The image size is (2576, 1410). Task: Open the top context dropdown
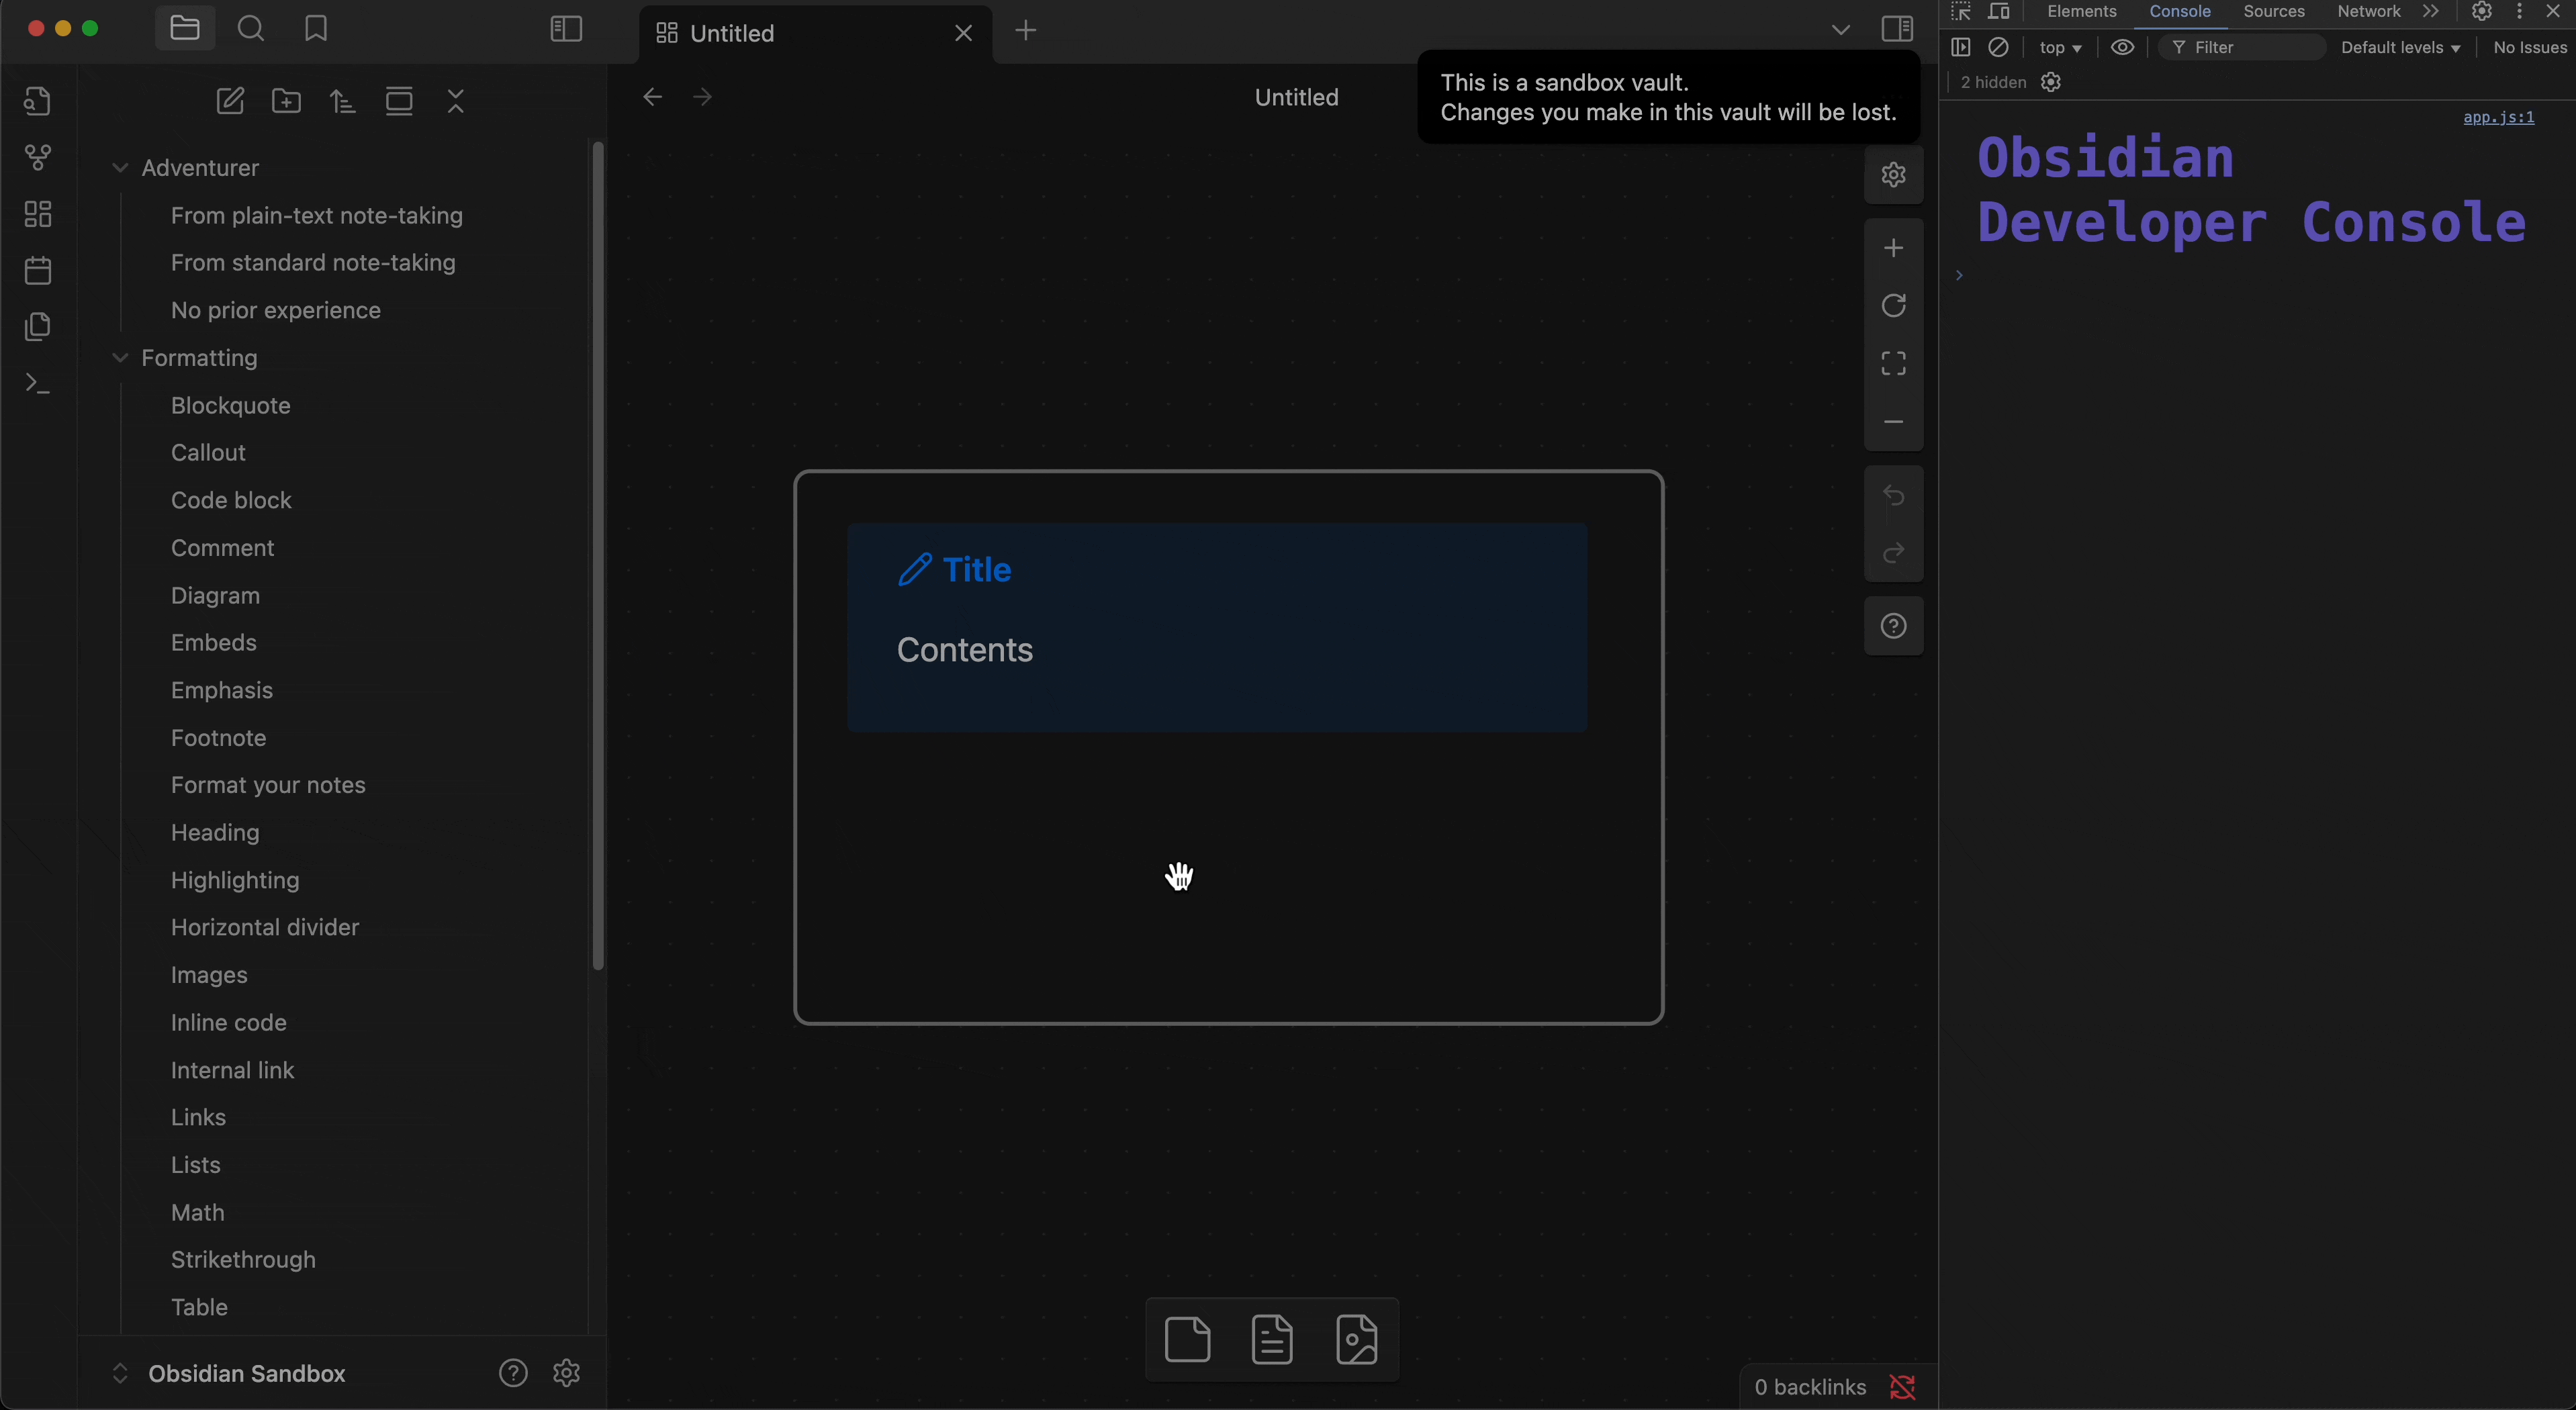click(x=2061, y=47)
